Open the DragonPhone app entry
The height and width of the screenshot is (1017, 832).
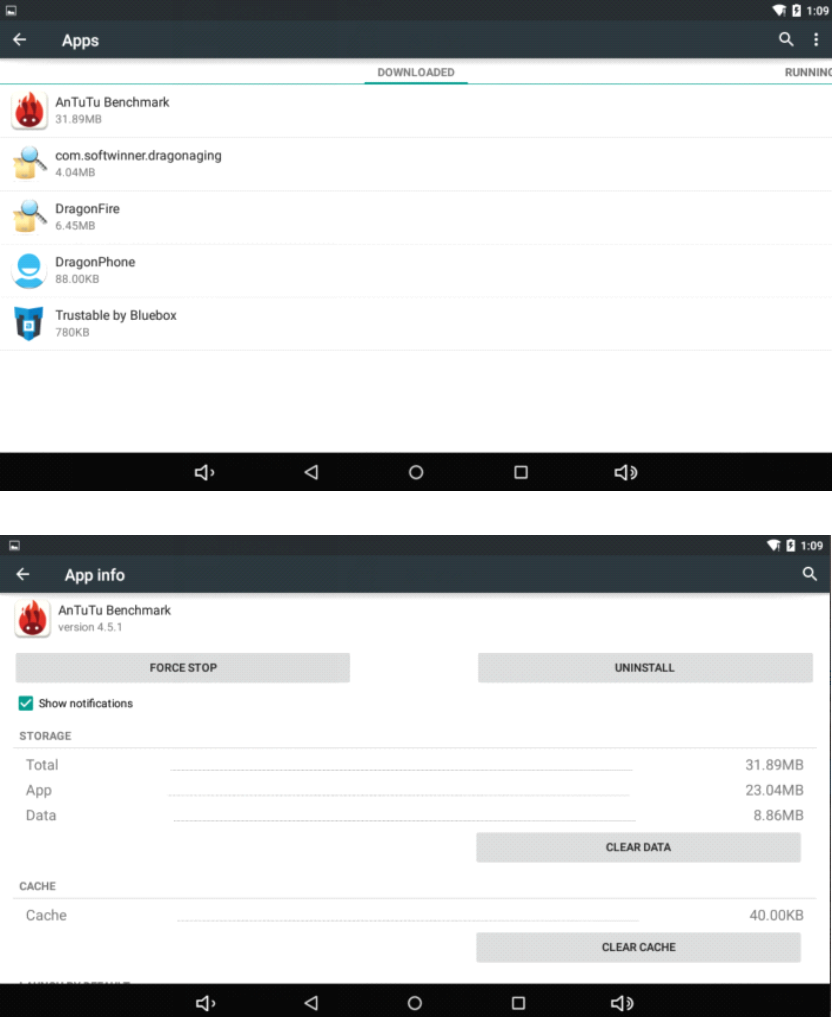[x=416, y=270]
